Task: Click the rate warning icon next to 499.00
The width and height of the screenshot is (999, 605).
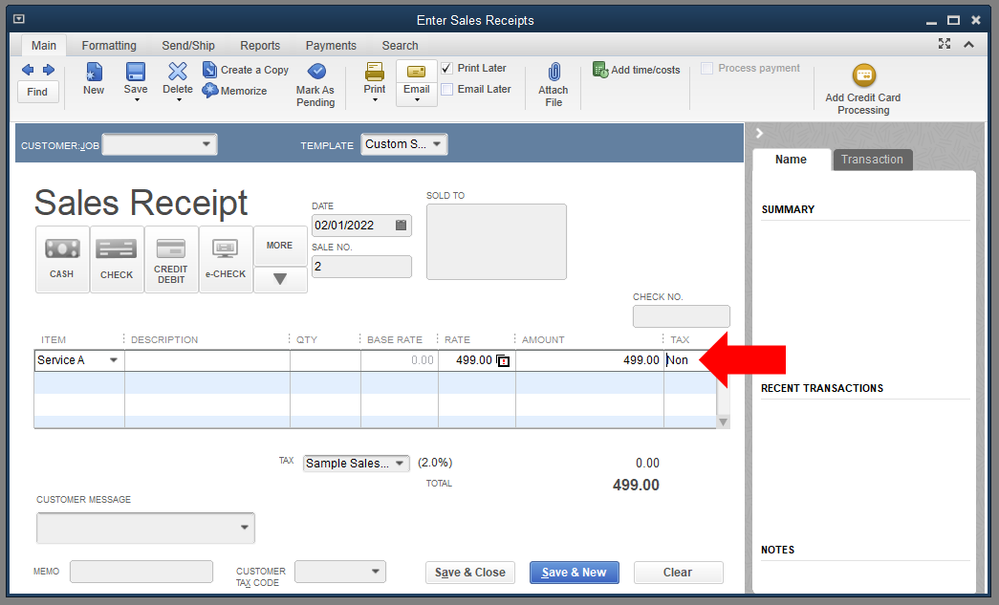Action: click(503, 360)
